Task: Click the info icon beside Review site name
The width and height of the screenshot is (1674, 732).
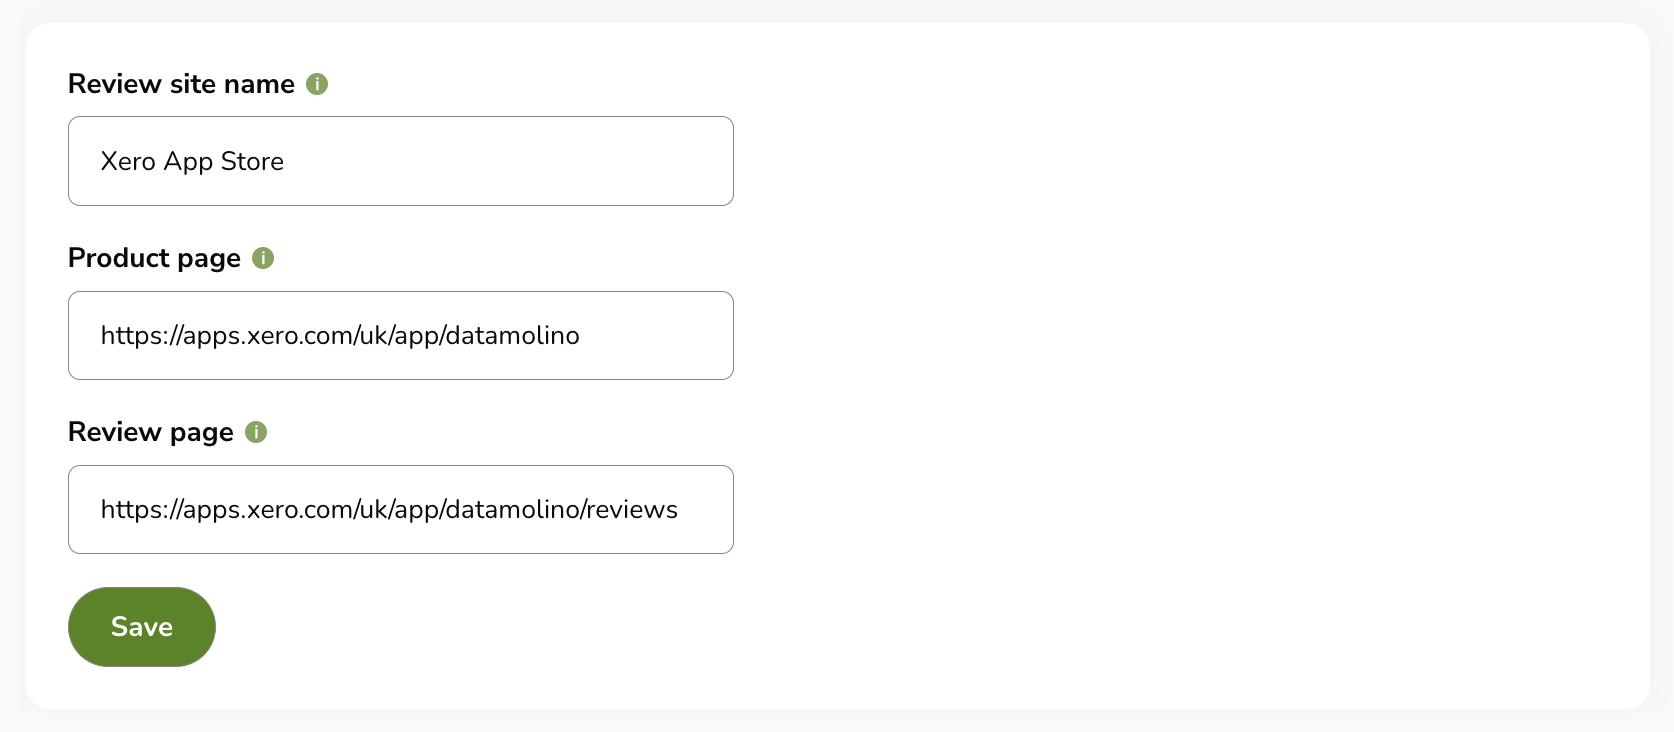Action: [x=317, y=84]
